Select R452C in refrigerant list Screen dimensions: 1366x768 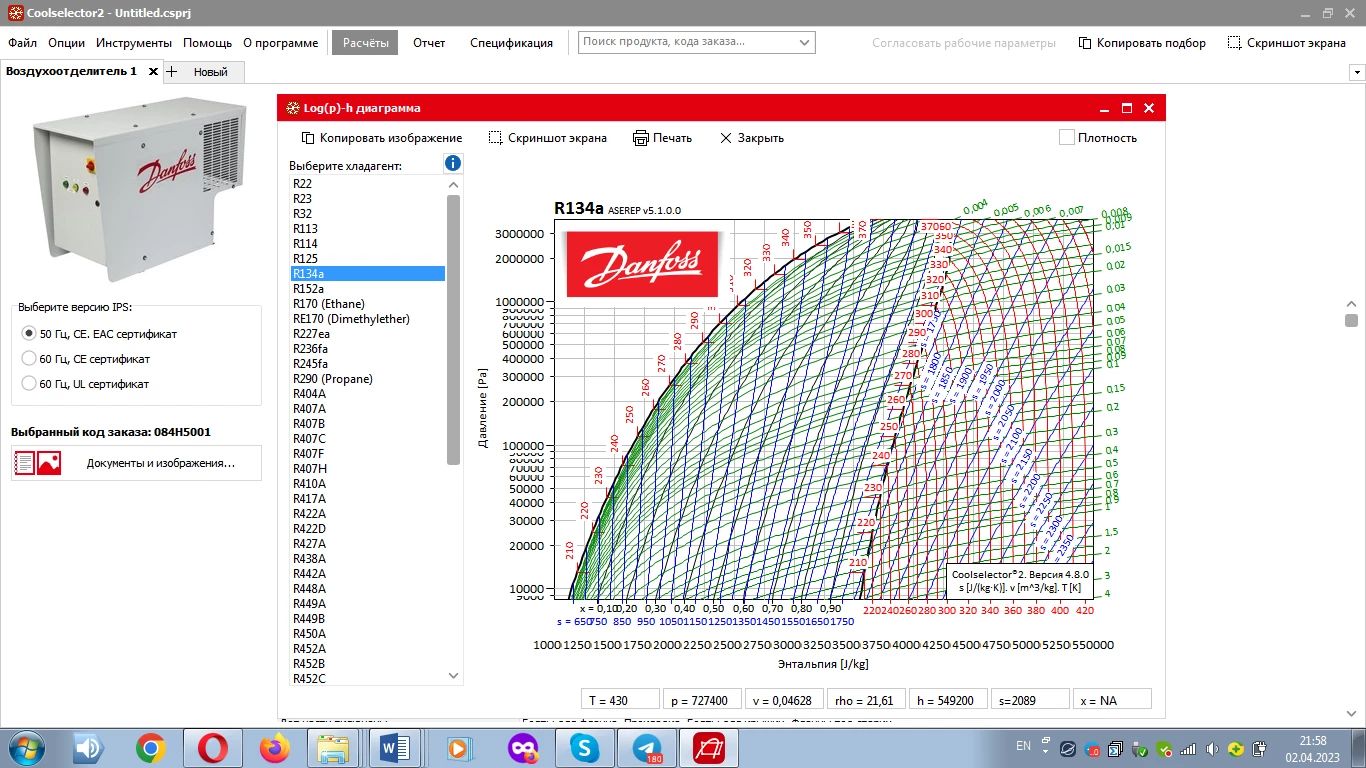click(368, 679)
